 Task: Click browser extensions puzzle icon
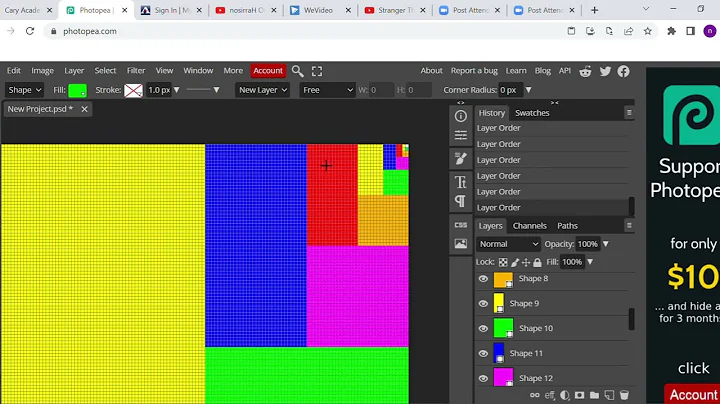click(671, 31)
